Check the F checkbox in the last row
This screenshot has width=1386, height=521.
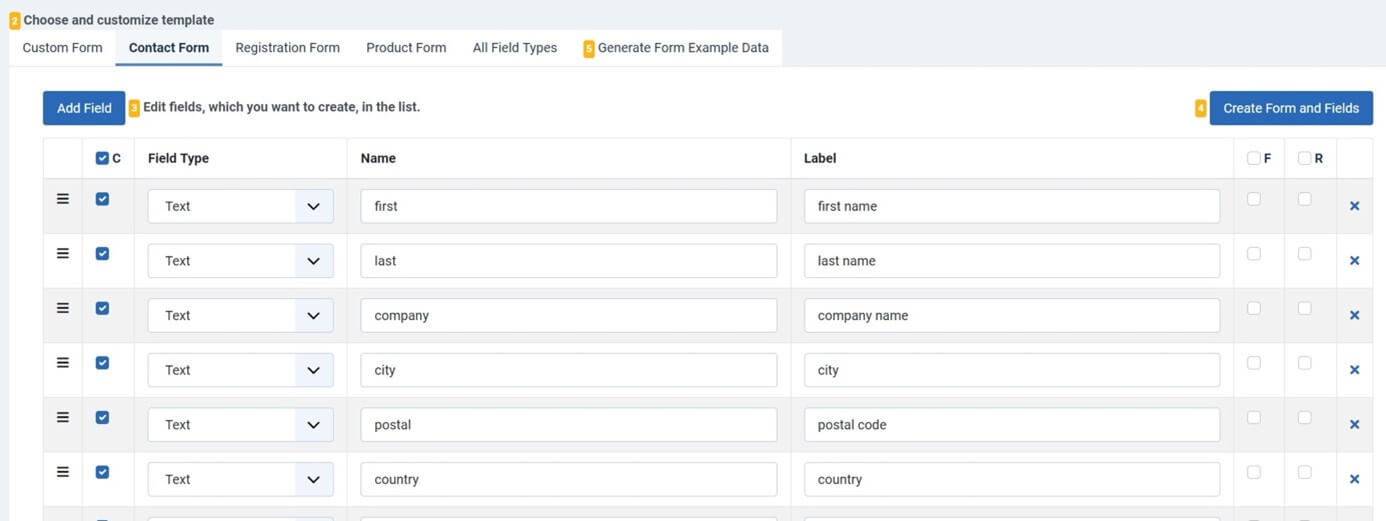coord(1254,254)
